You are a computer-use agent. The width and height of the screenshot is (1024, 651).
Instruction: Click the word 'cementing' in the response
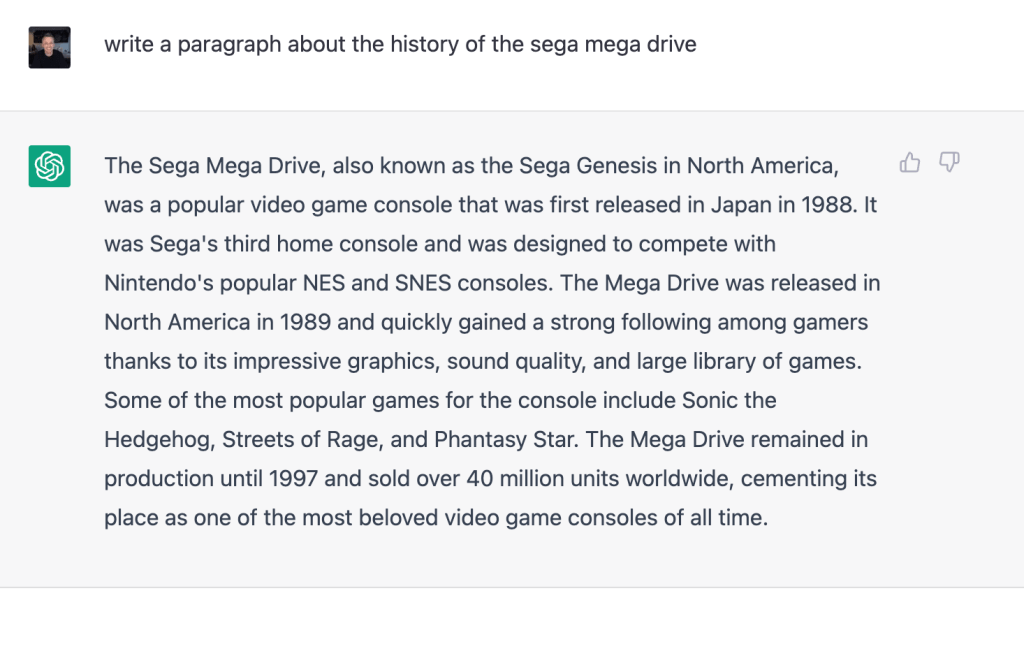[x=788, y=478]
